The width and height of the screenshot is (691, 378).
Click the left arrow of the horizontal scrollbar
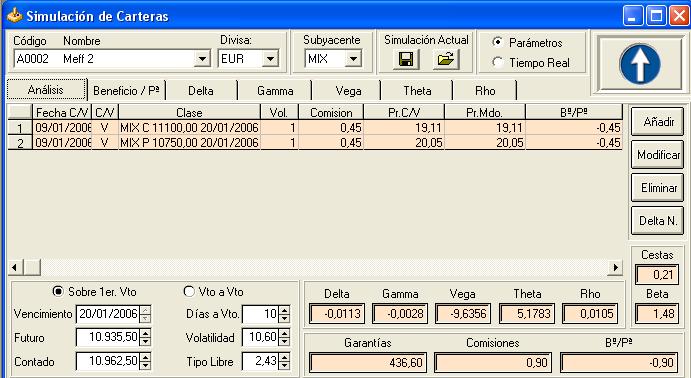pos(15,267)
